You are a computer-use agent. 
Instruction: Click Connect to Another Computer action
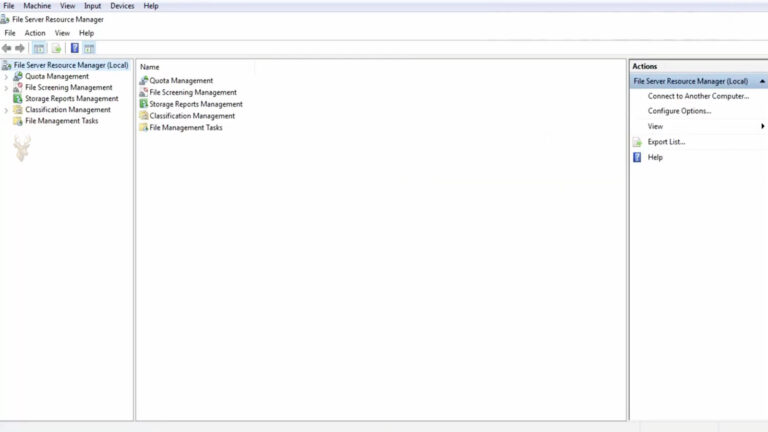pyautogui.click(x=698, y=96)
